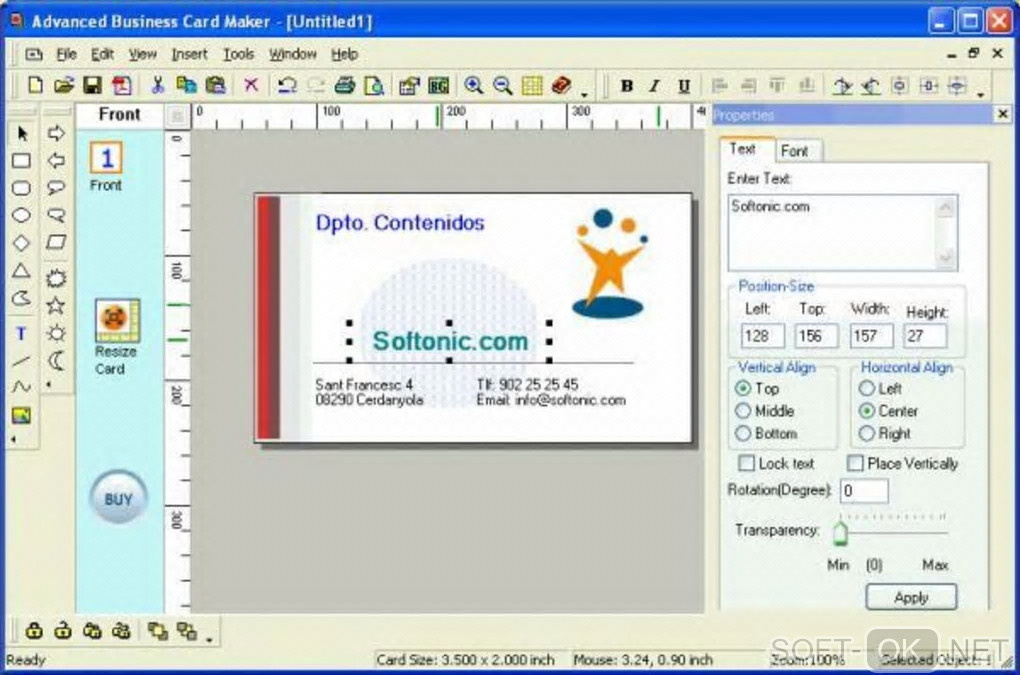The height and width of the screenshot is (675, 1020).
Task: Select the Text tool
Action: click(21, 334)
